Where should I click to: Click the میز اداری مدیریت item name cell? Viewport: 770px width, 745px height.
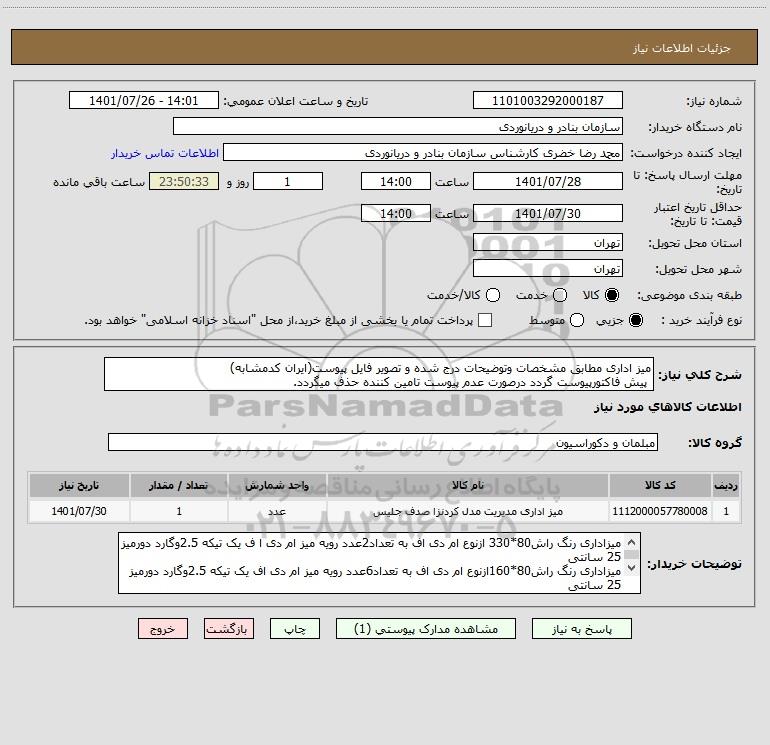click(x=468, y=511)
